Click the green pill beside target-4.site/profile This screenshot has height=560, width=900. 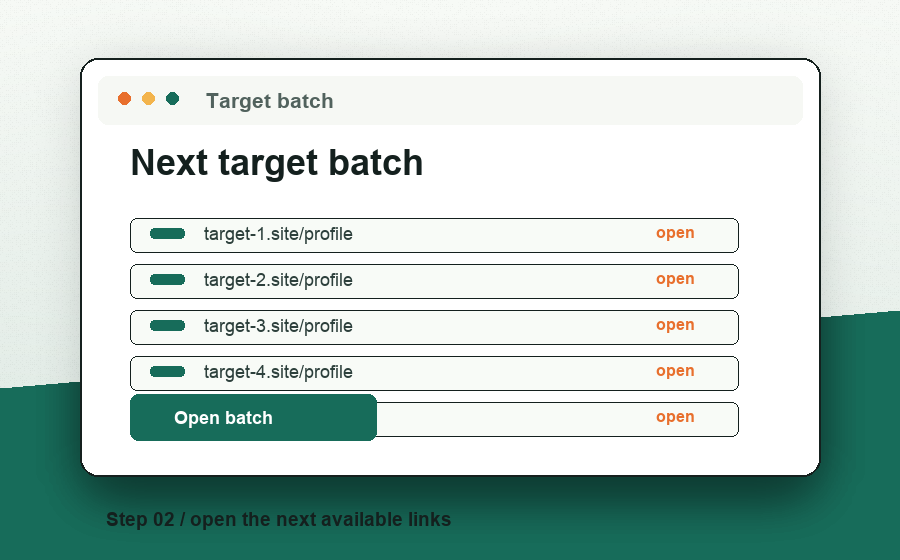tap(168, 371)
